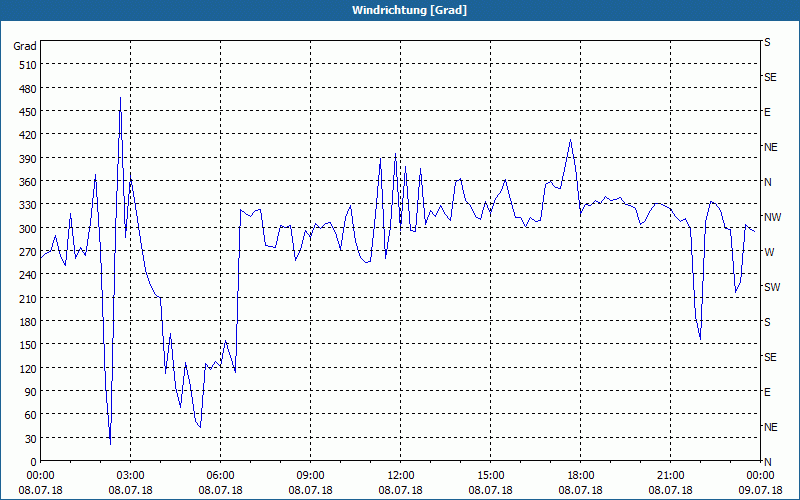Choose the 18:00 time tick label
Viewport: 800px width, 500px height.
tap(580, 476)
